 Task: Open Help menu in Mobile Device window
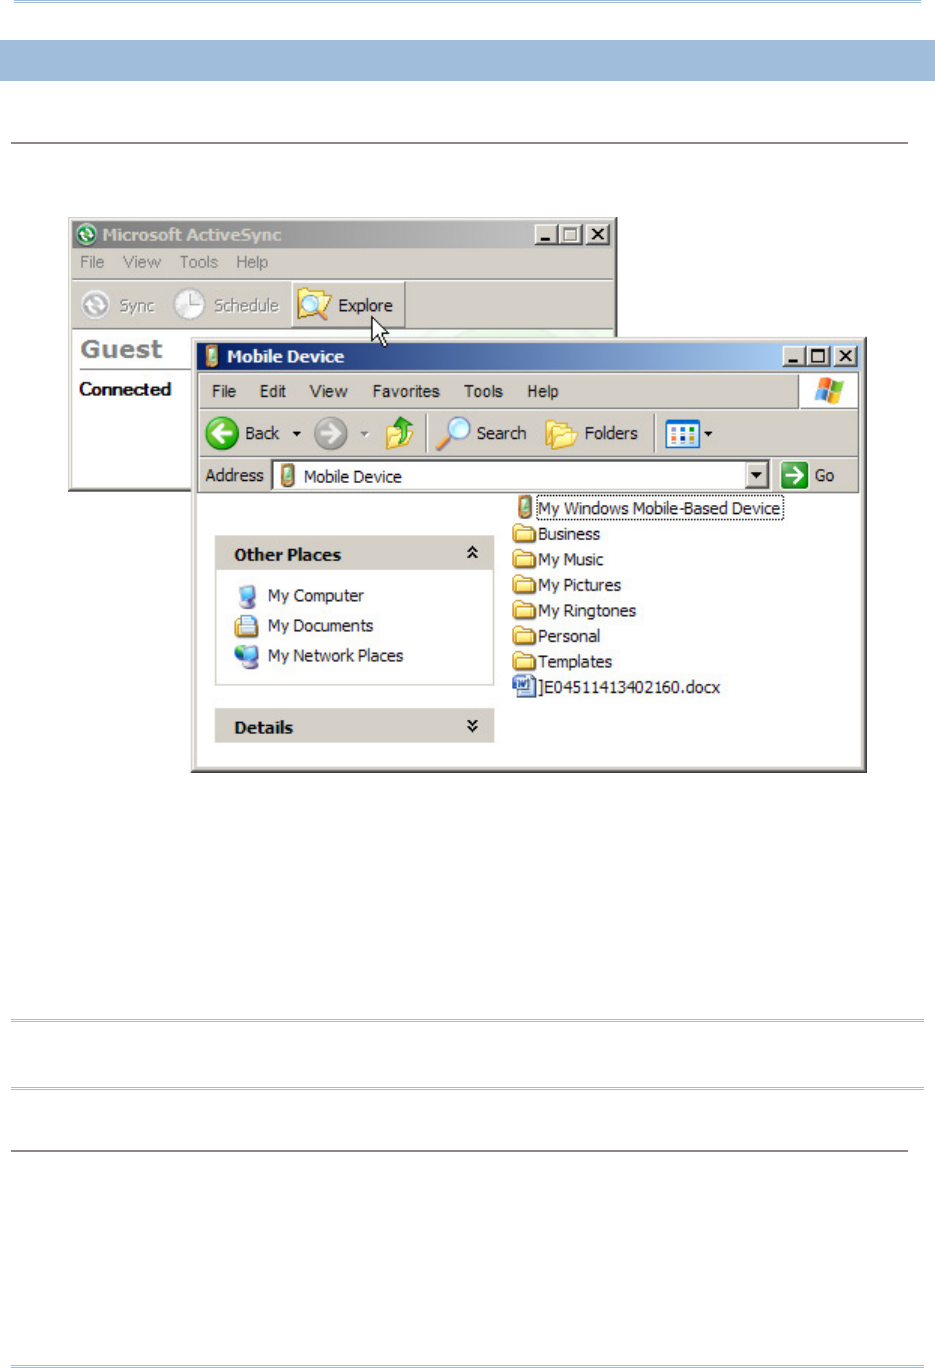[543, 391]
